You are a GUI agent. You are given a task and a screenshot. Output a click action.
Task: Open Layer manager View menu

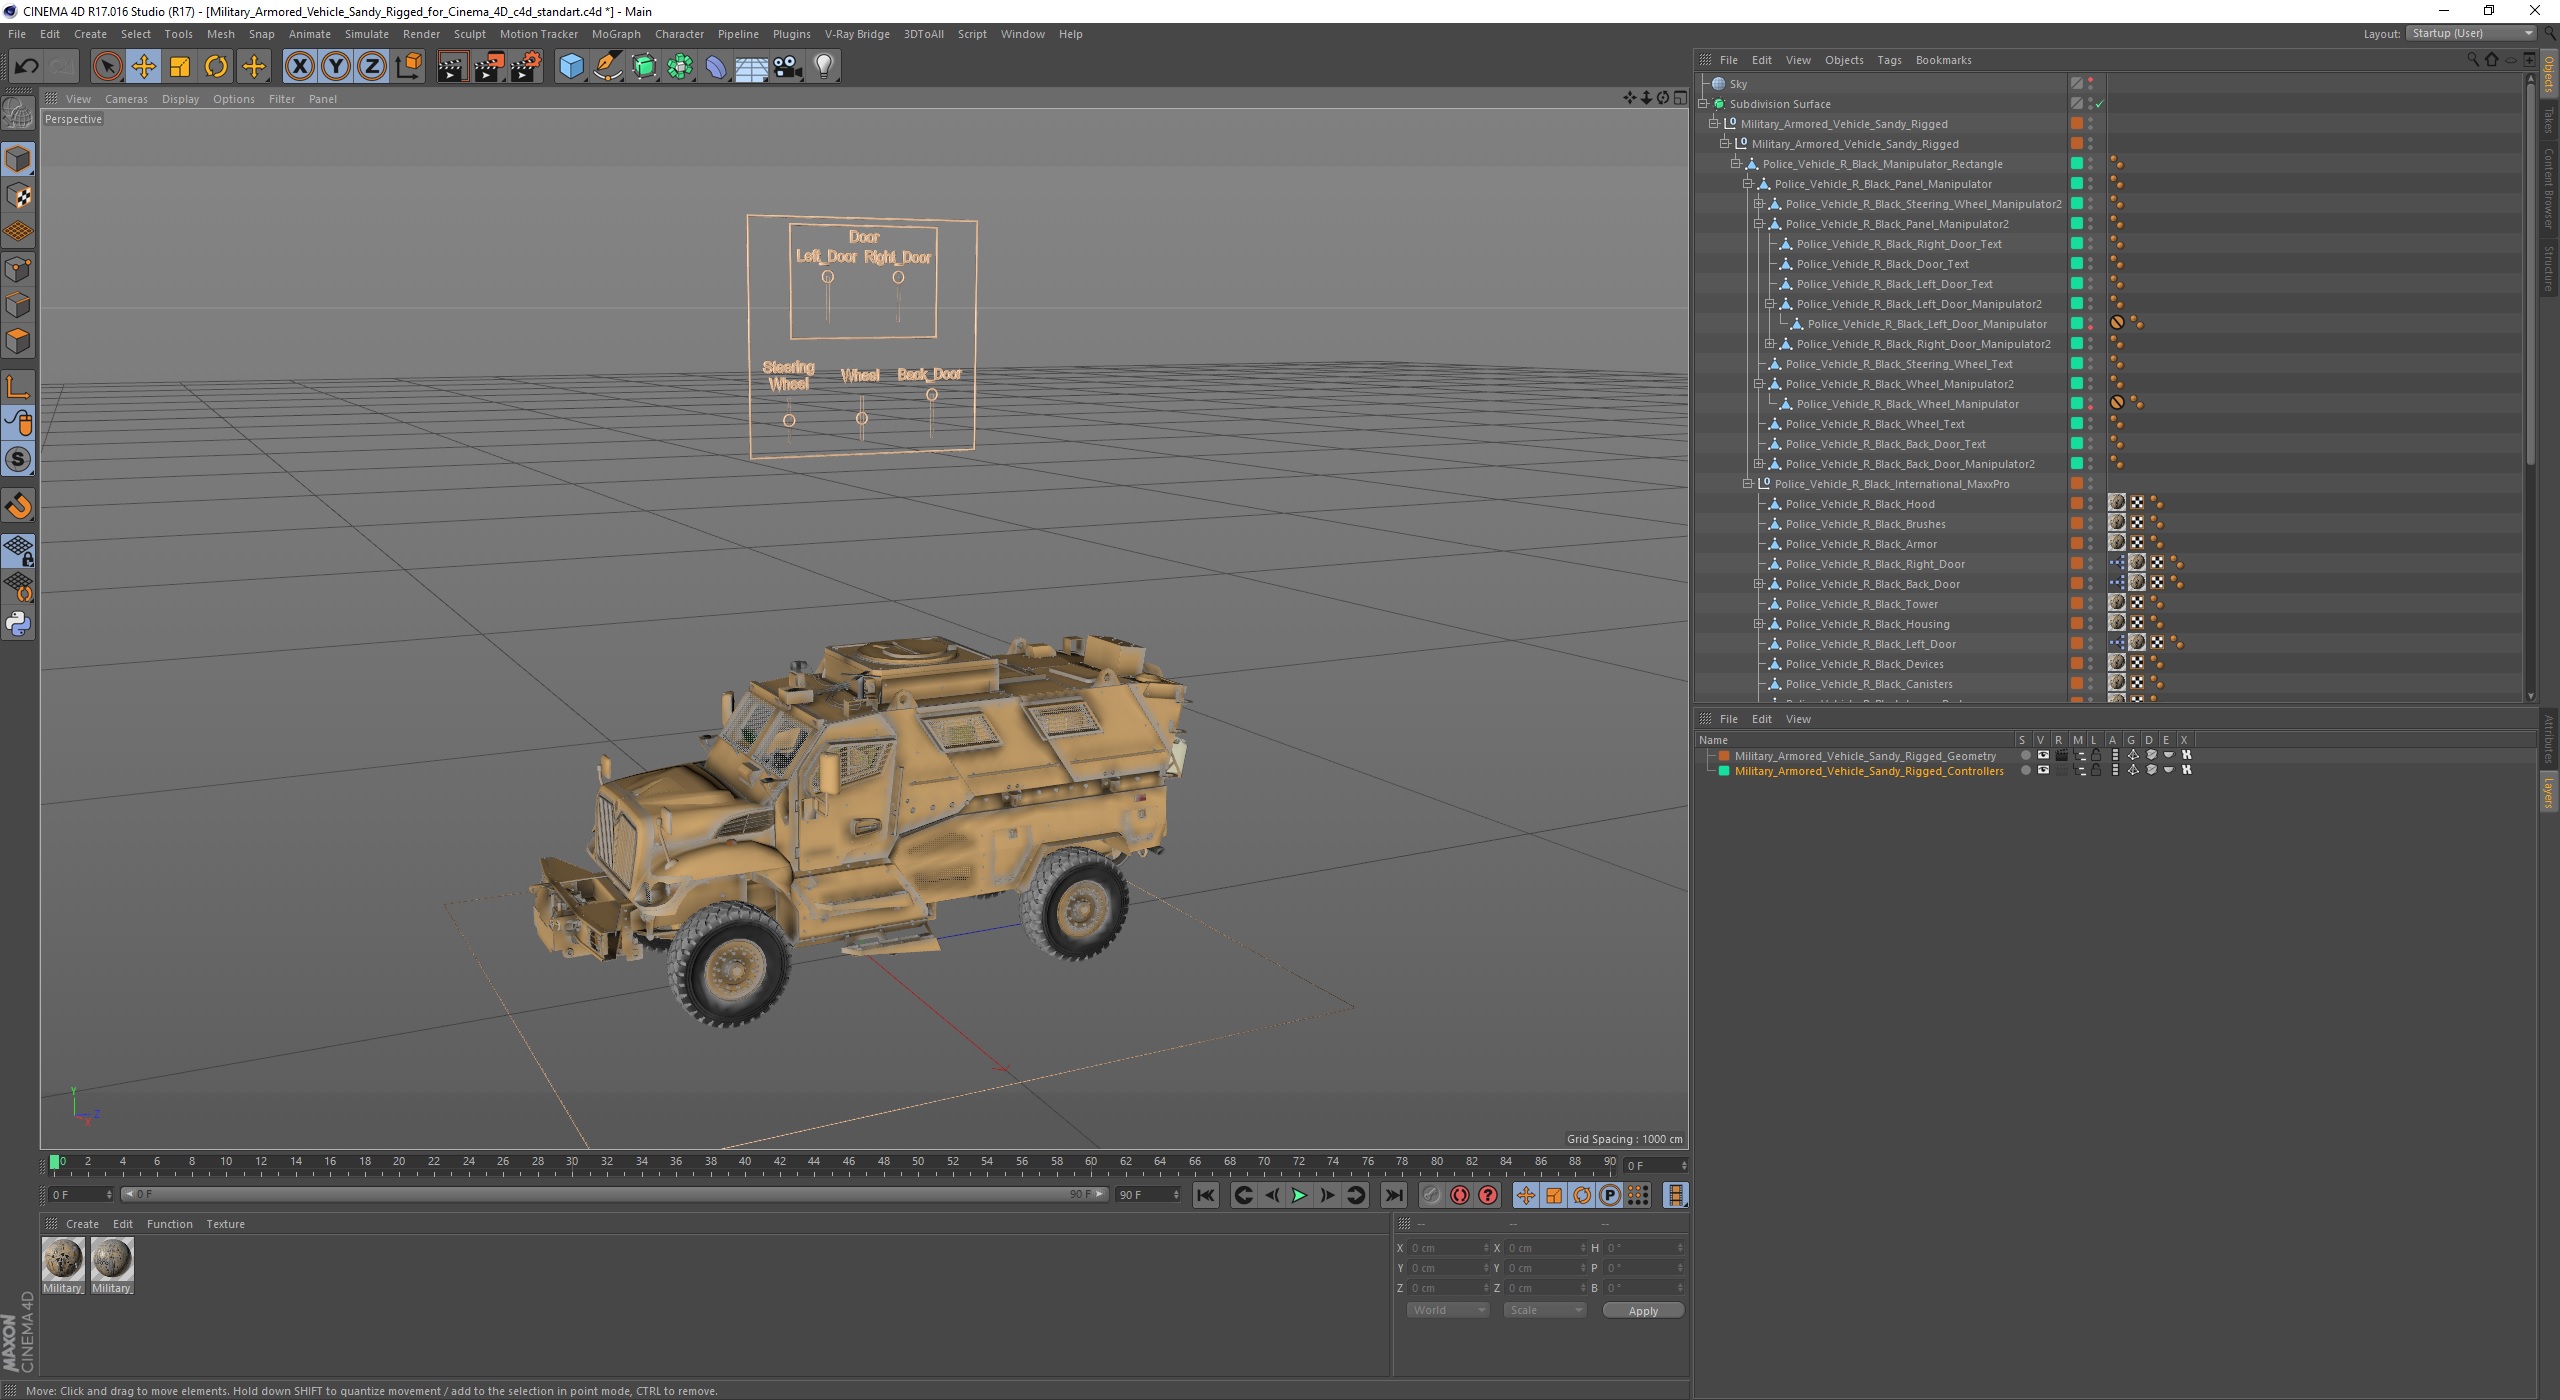[1798, 719]
